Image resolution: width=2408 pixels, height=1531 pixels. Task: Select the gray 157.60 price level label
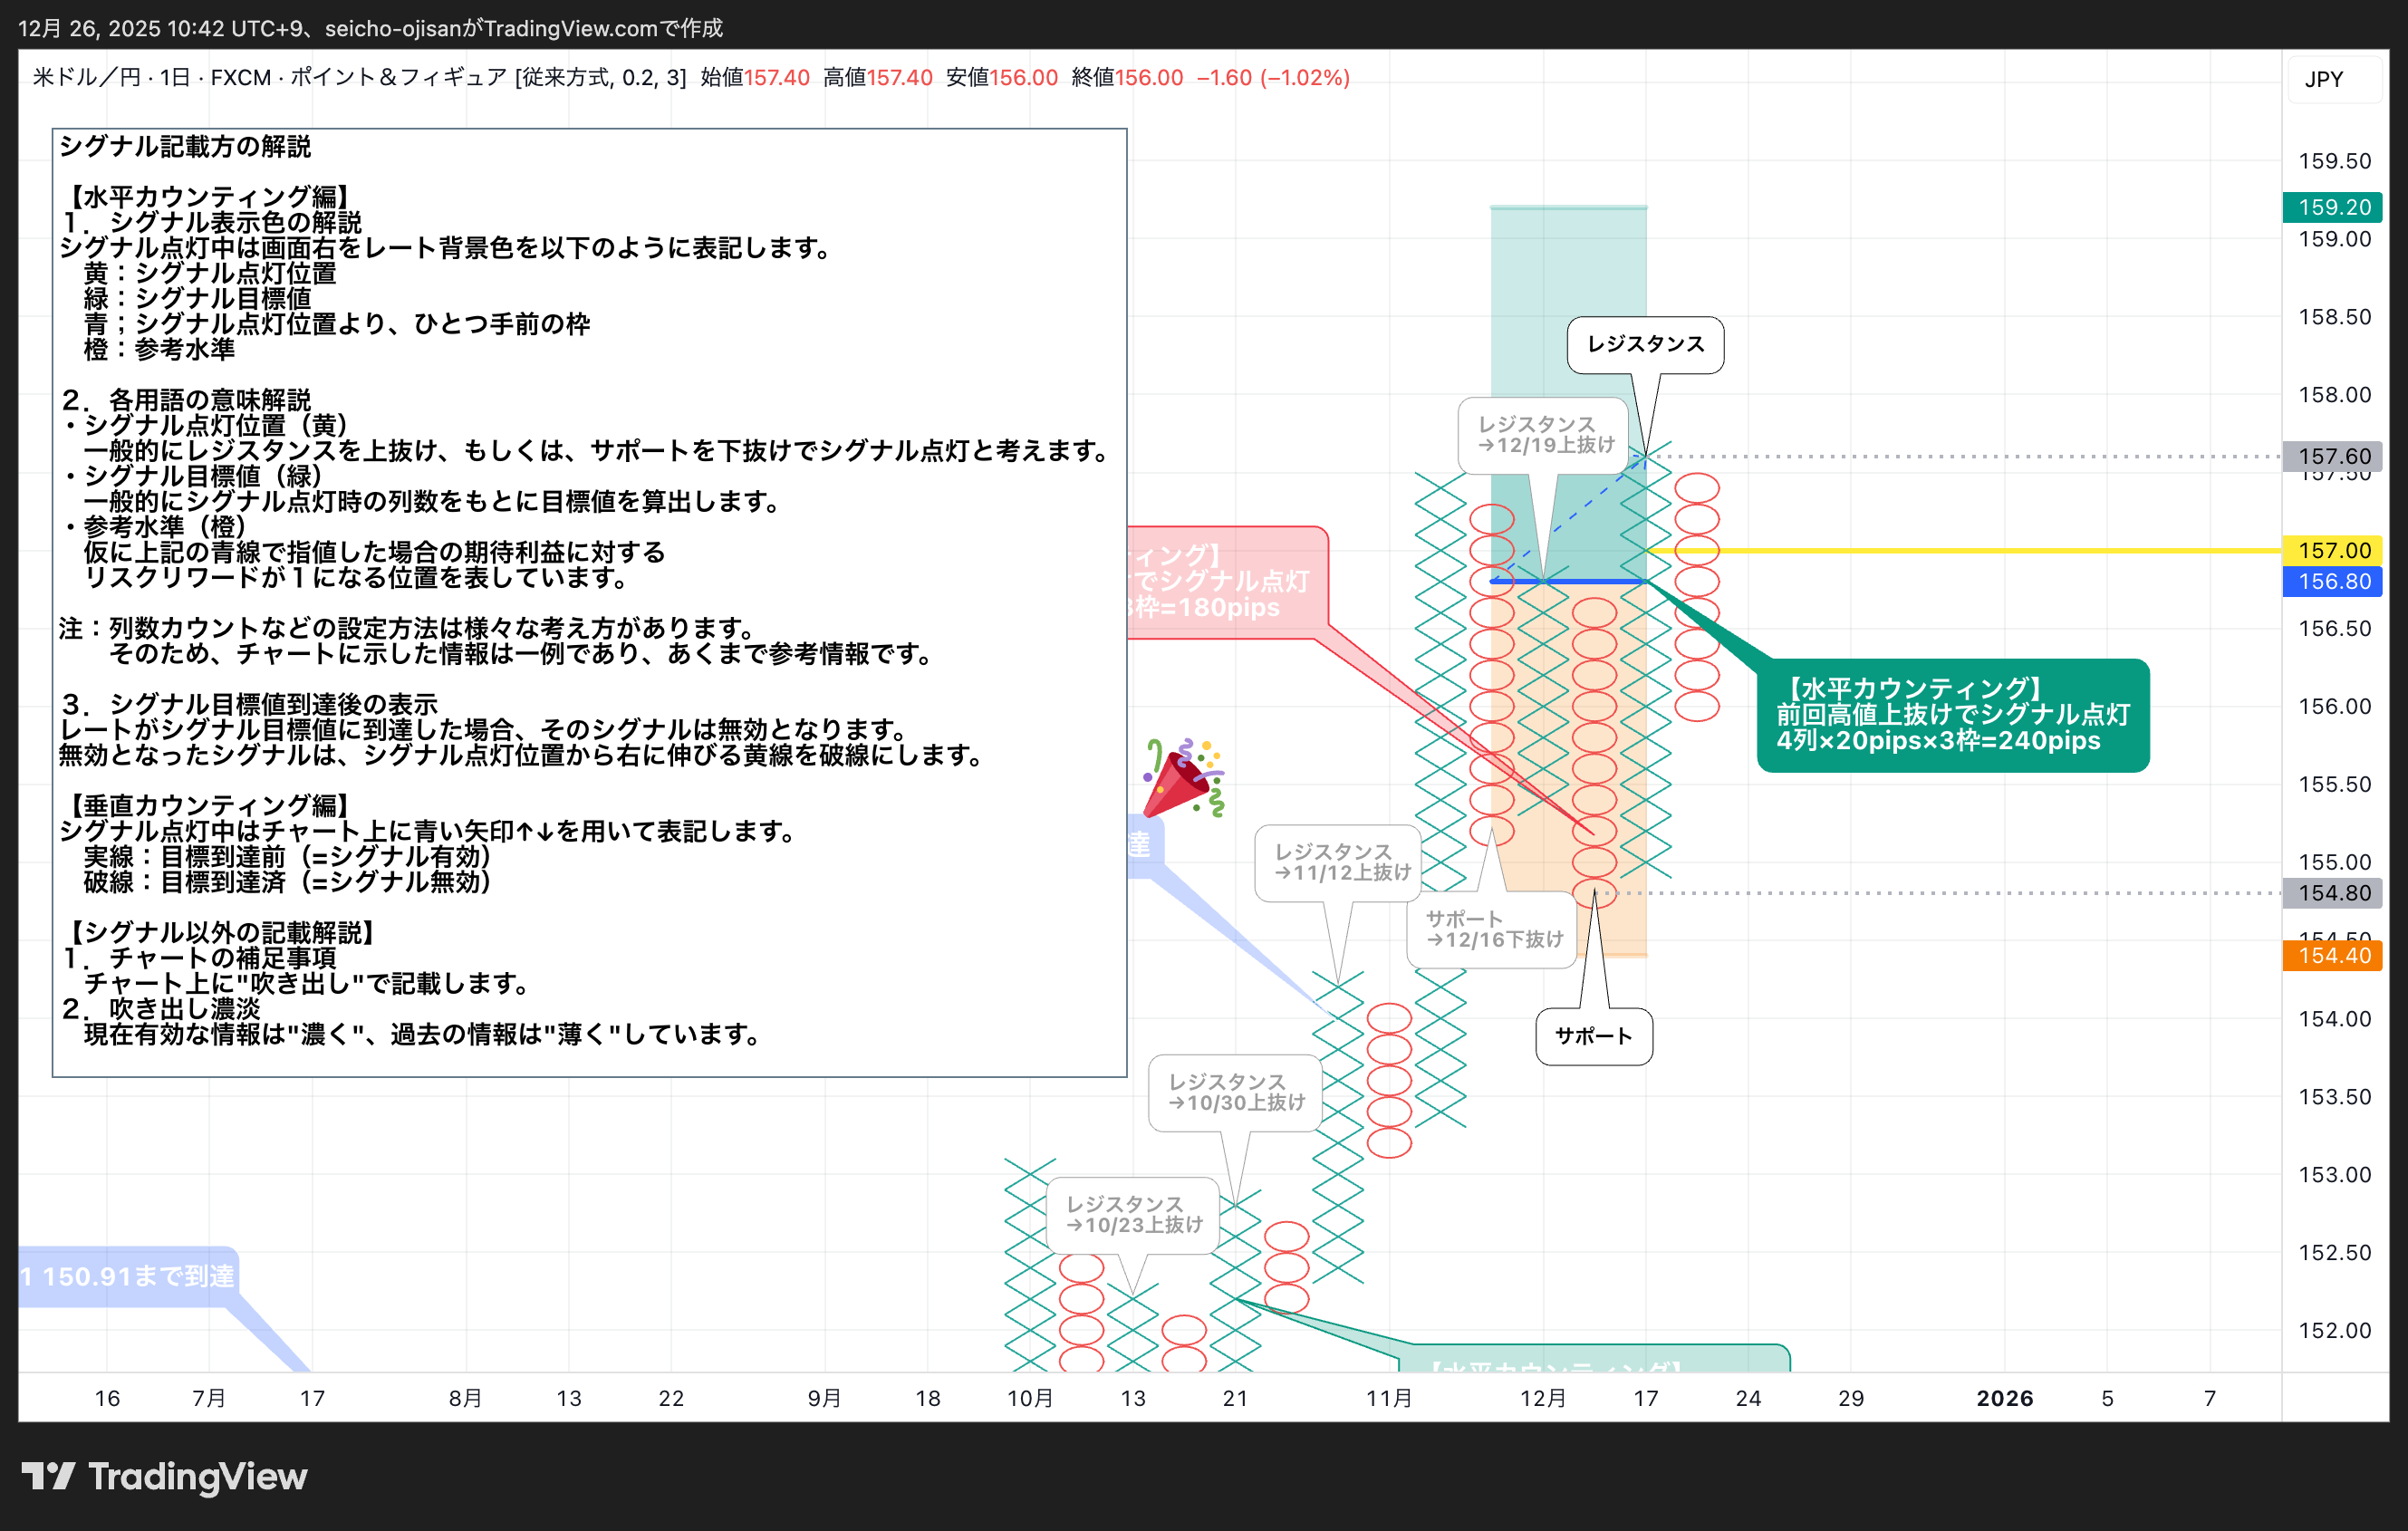2333,455
